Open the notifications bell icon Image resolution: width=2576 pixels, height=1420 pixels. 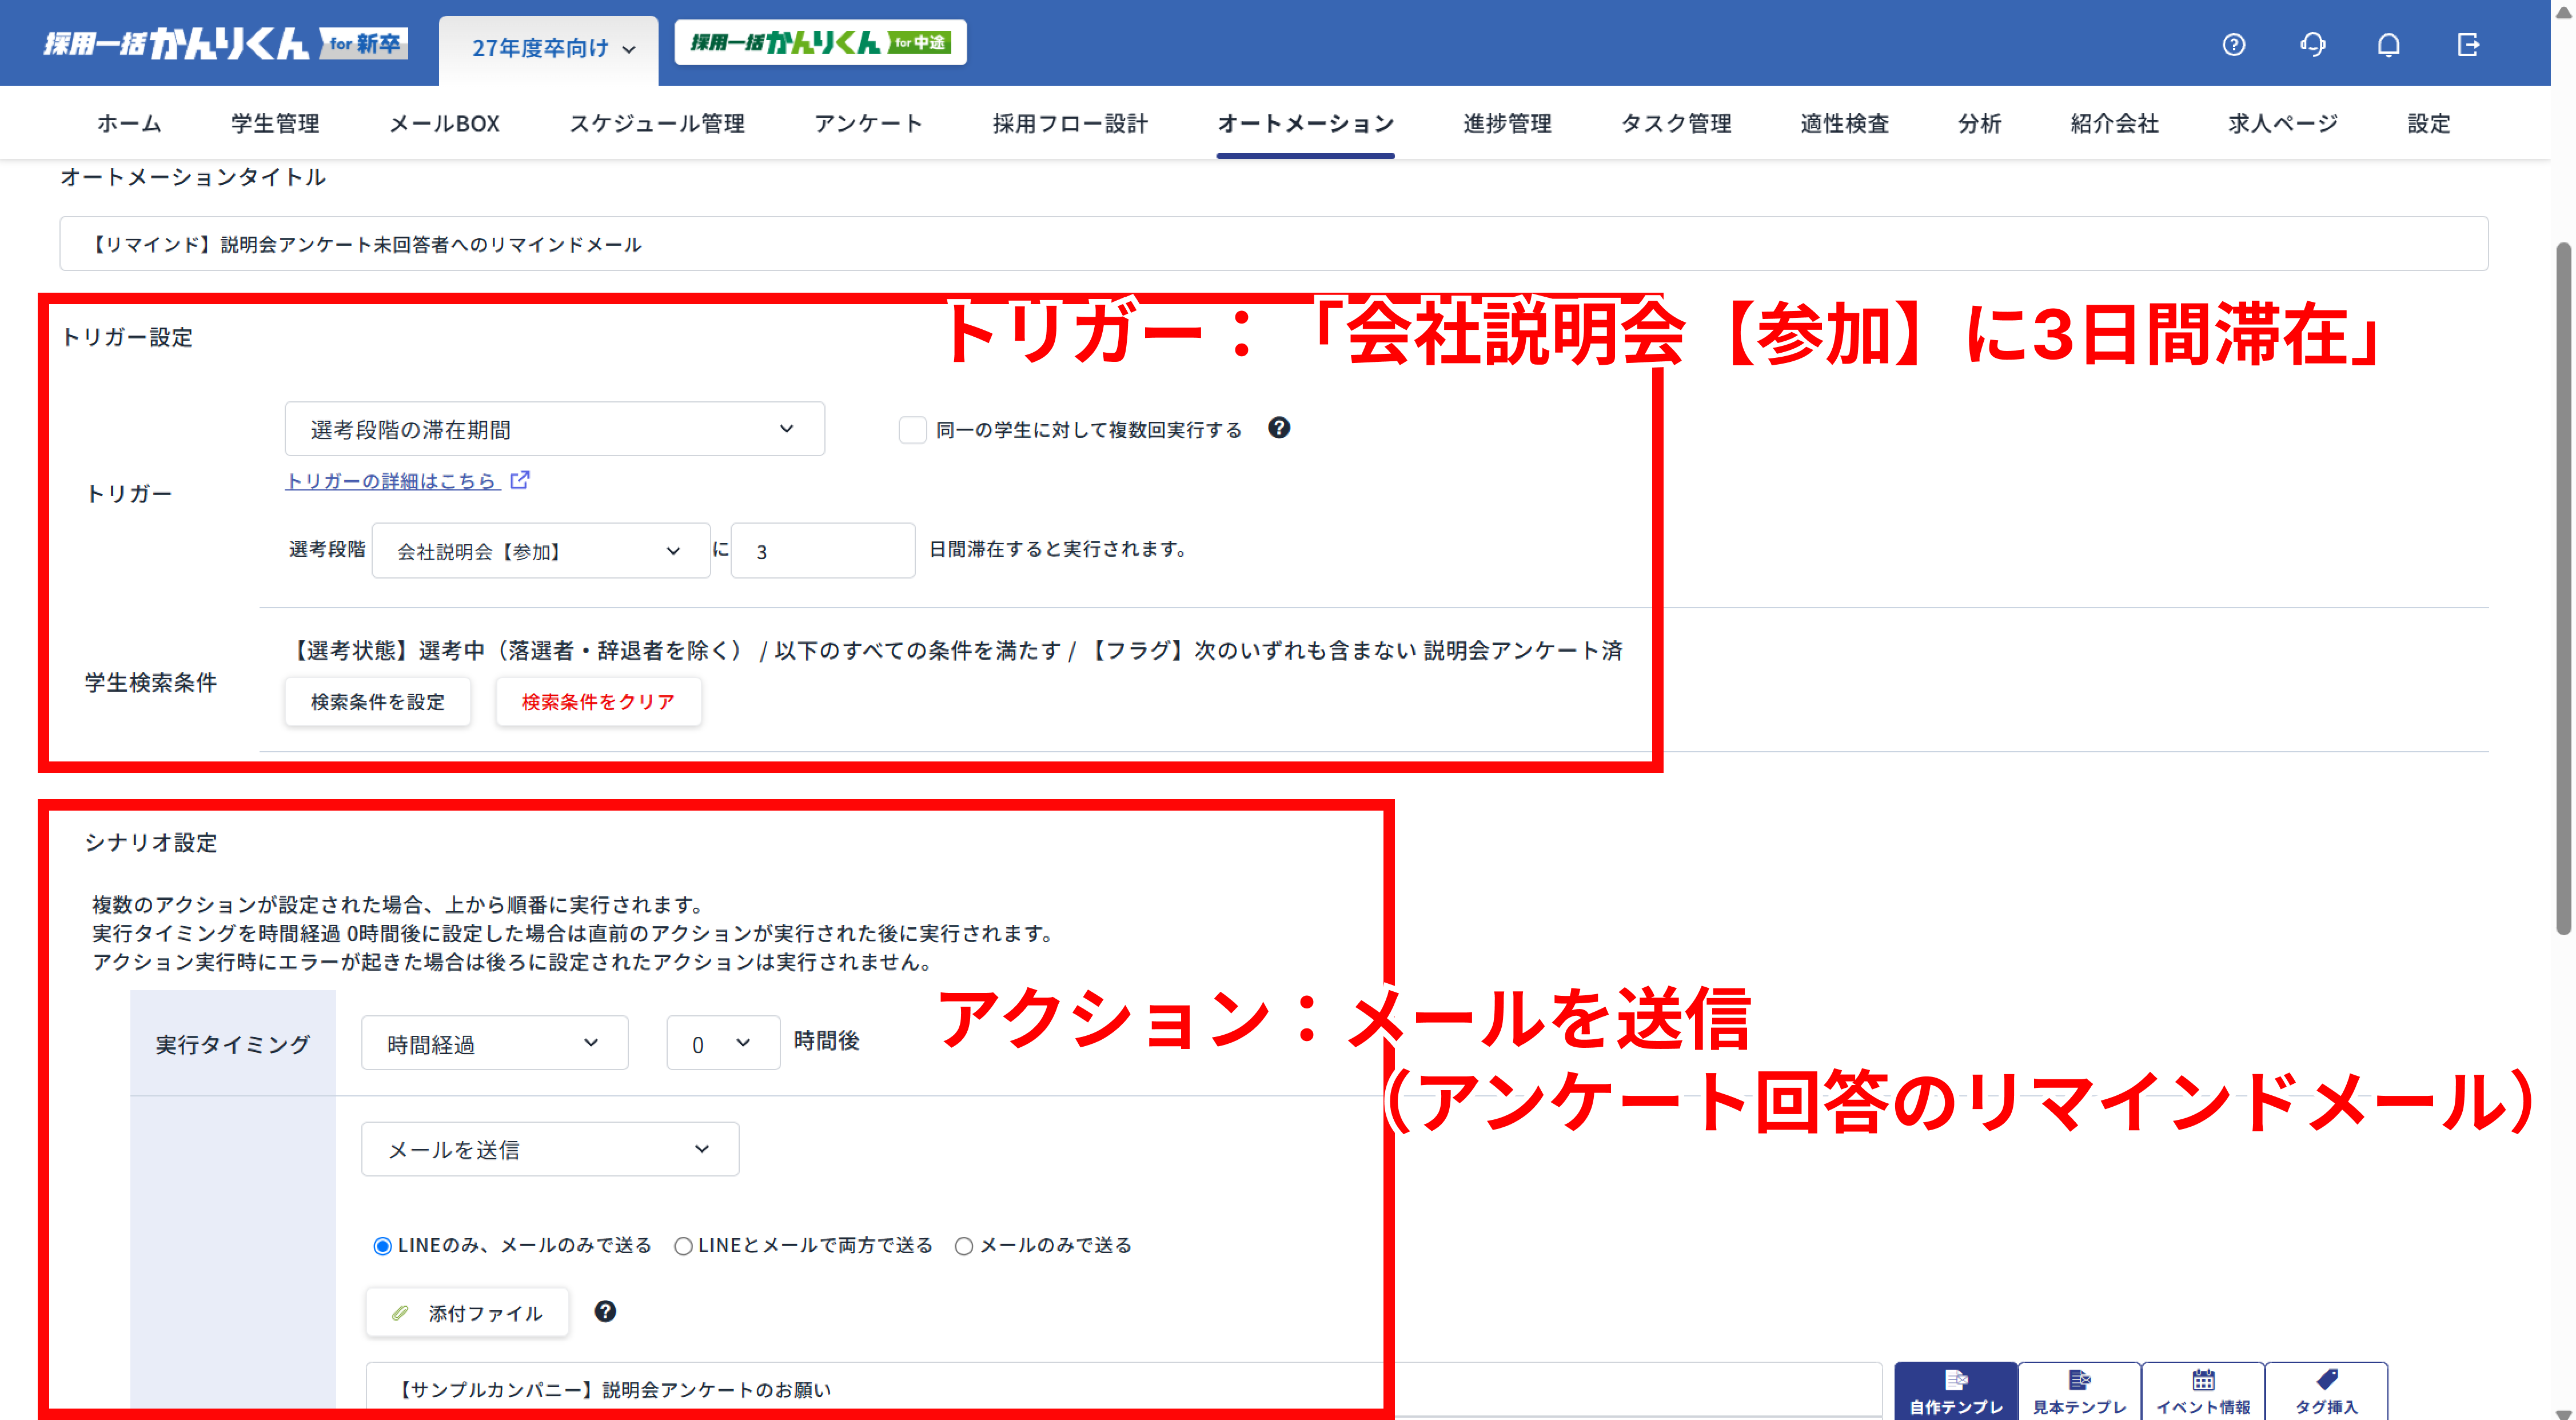(x=2390, y=44)
